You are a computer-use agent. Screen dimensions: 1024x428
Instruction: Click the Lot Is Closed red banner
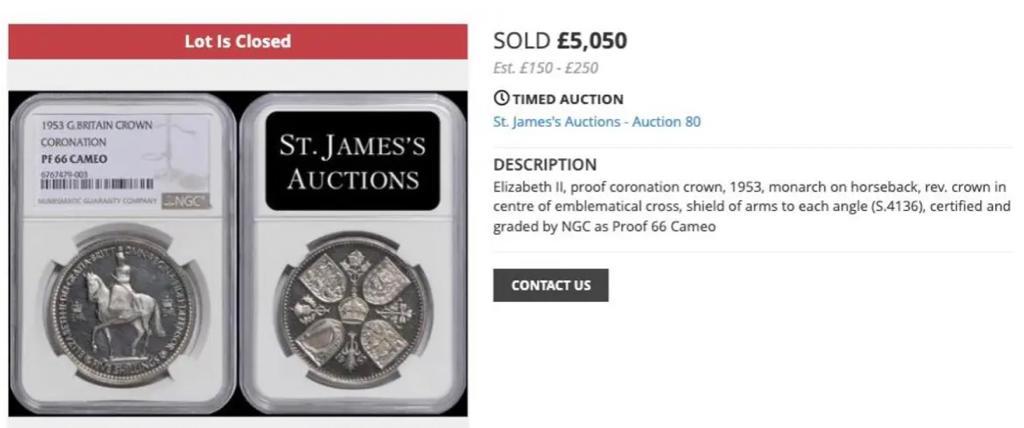pyautogui.click(x=238, y=41)
